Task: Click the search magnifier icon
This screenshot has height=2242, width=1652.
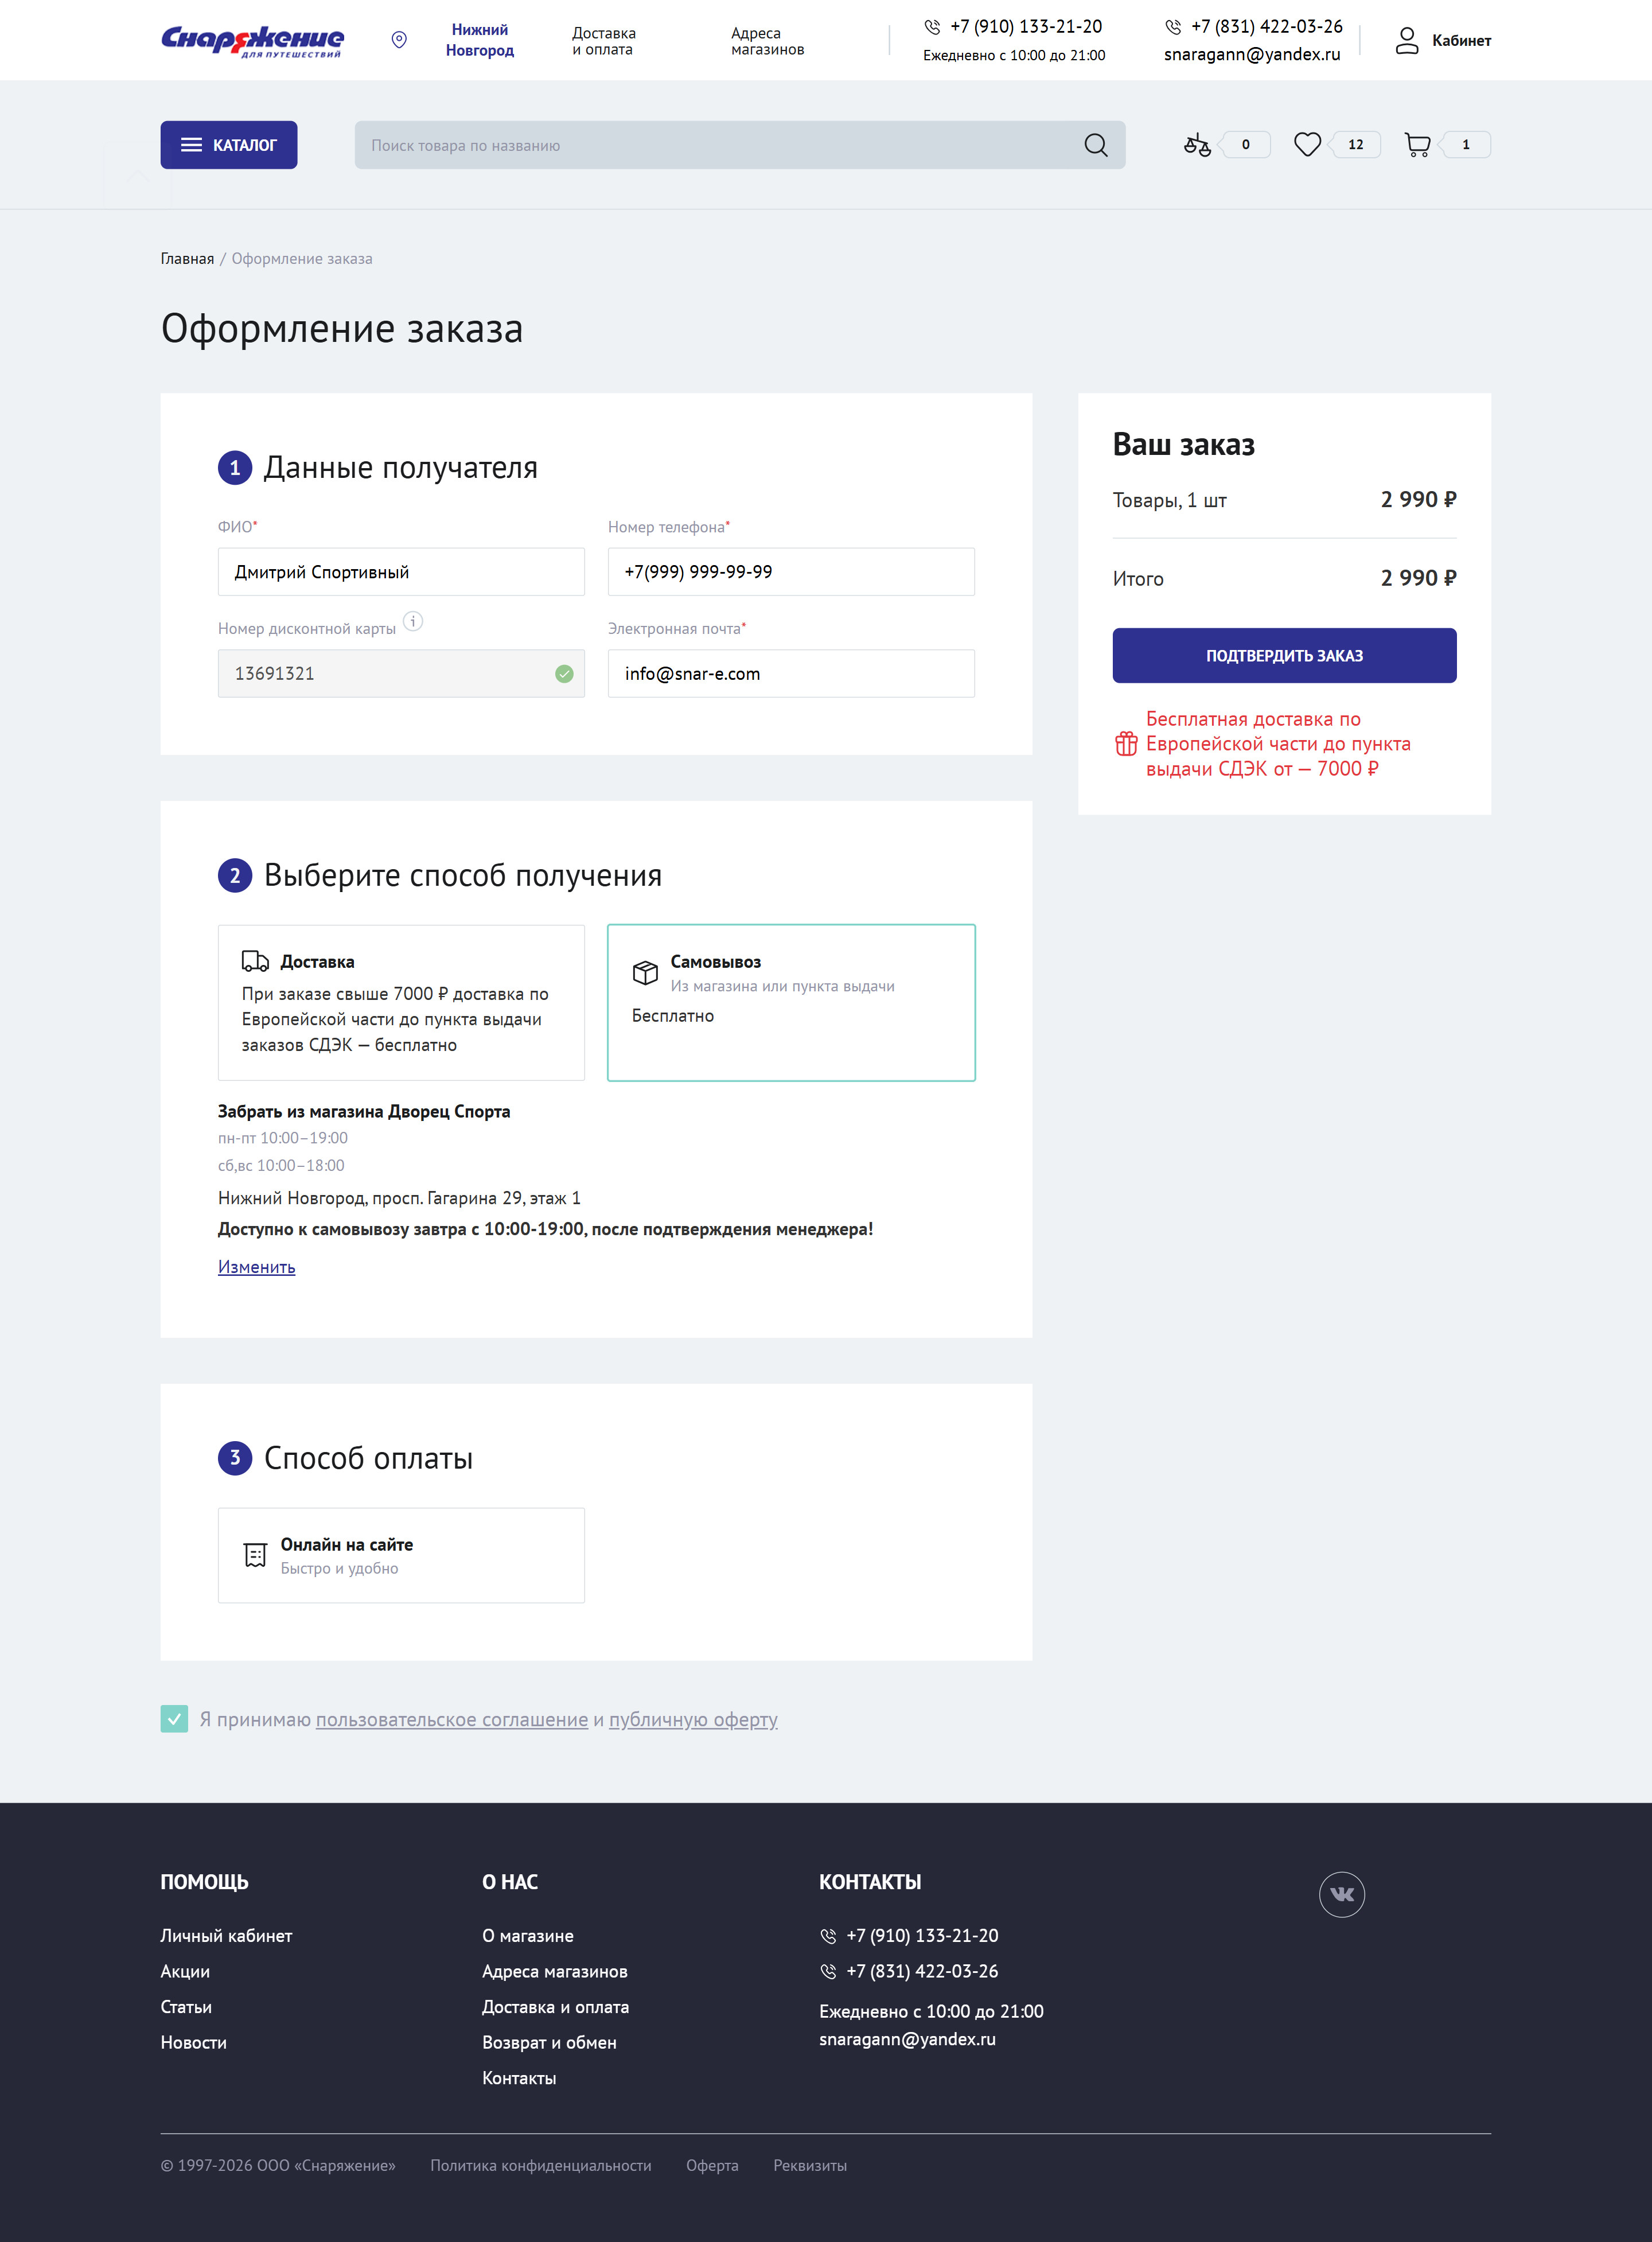Action: pos(1096,145)
